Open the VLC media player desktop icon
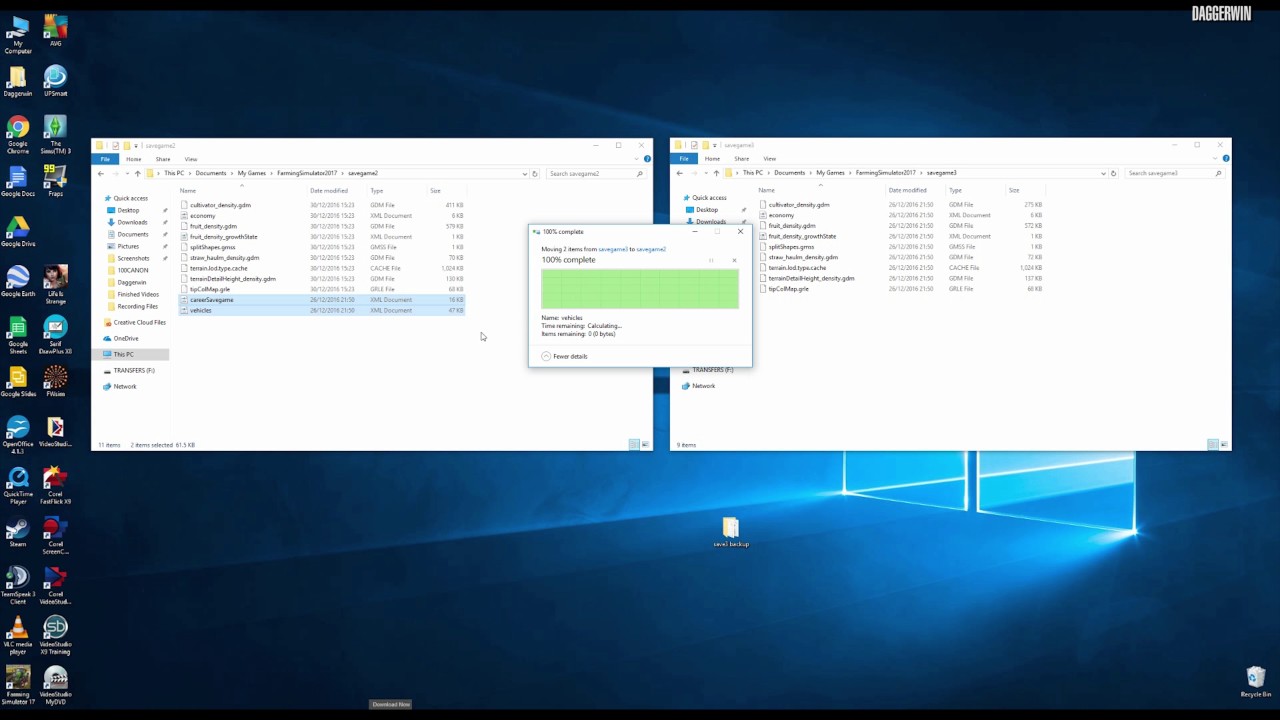The image size is (1280, 720). point(18,635)
